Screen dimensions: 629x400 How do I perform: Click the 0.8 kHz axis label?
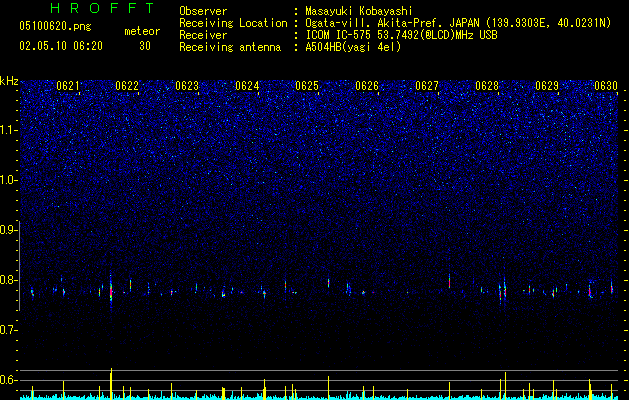point(8,280)
